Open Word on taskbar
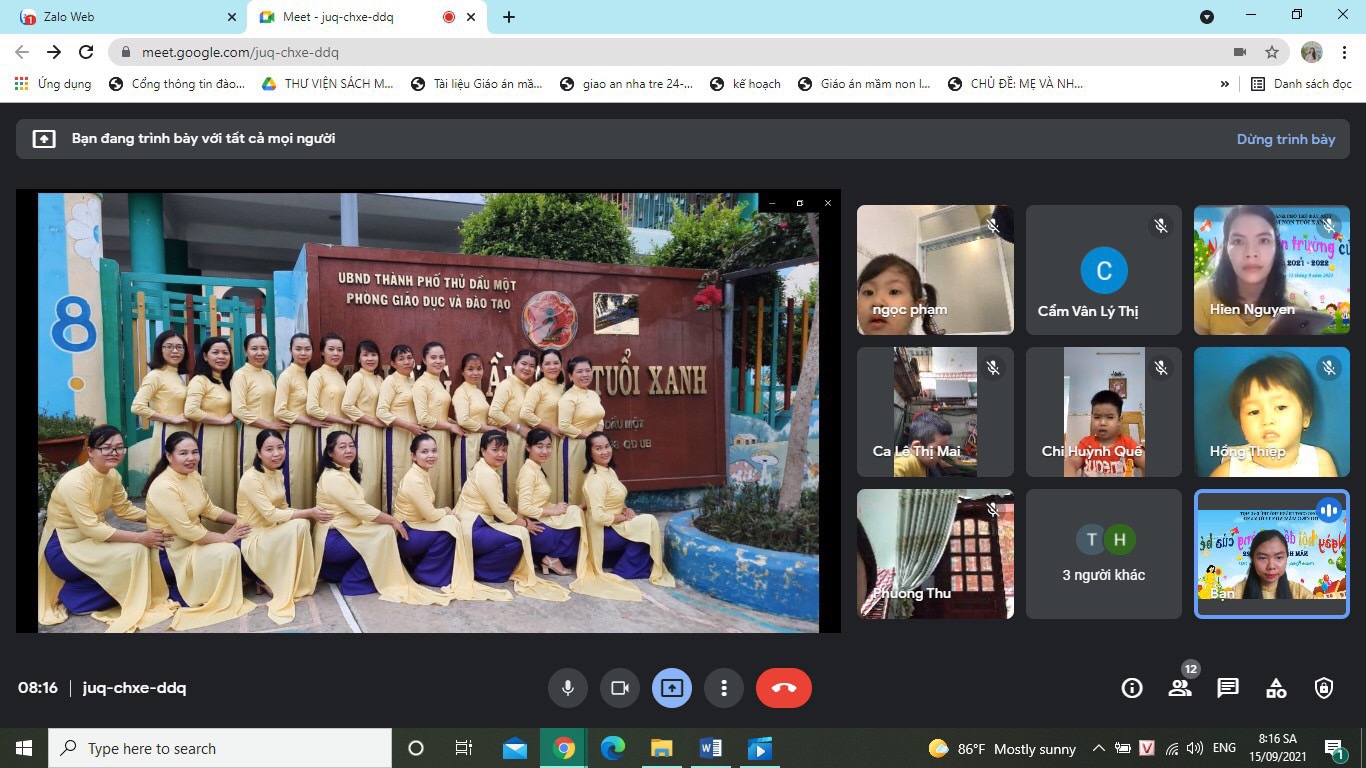This screenshot has width=1366, height=768. (711, 748)
